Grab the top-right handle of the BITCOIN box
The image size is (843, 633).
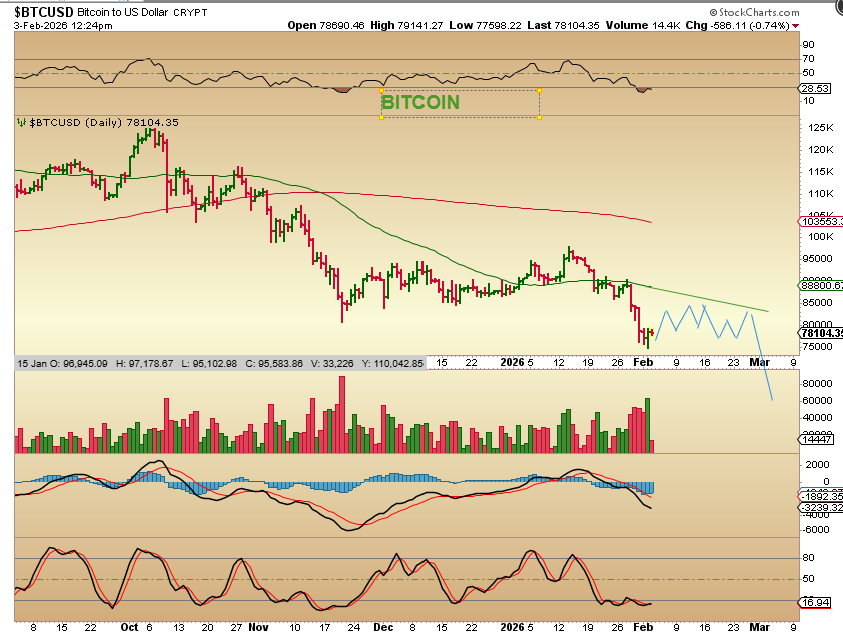(539, 90)
